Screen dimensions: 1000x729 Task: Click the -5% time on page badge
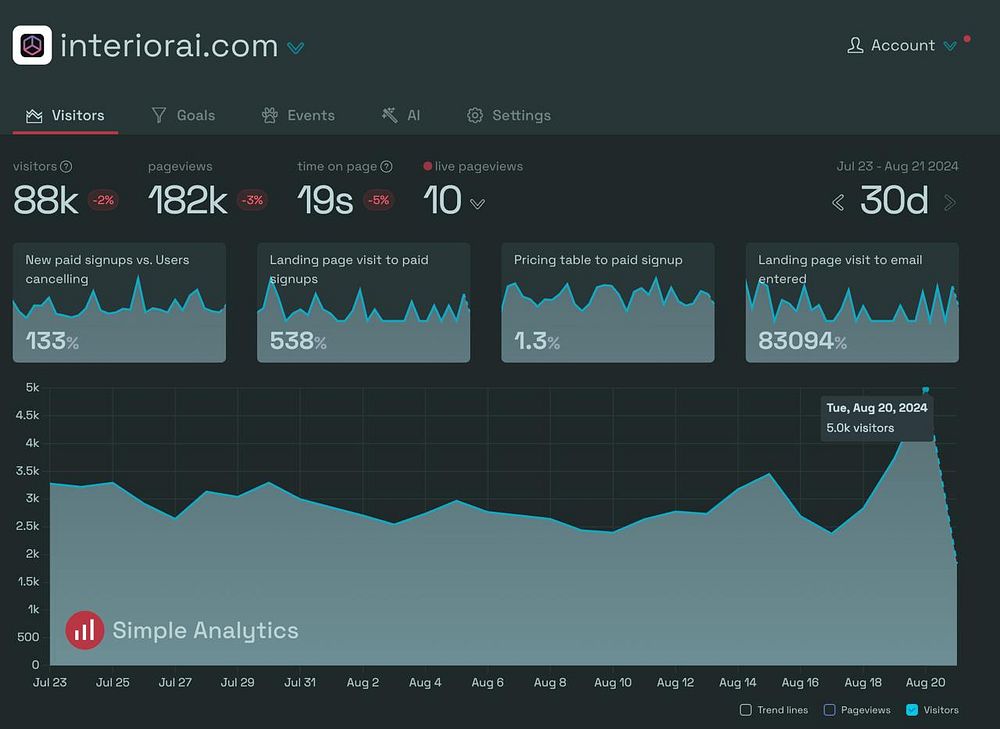click(379, 200)
